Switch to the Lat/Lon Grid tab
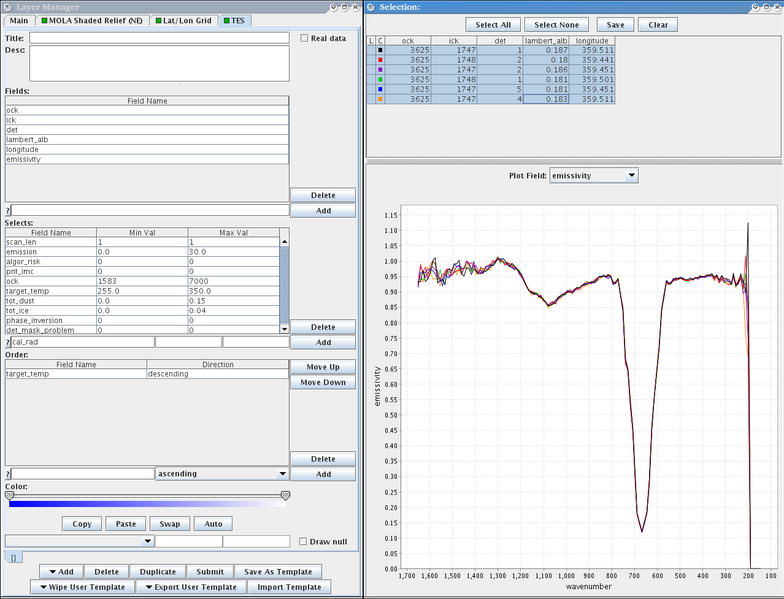 click(184, 20)
